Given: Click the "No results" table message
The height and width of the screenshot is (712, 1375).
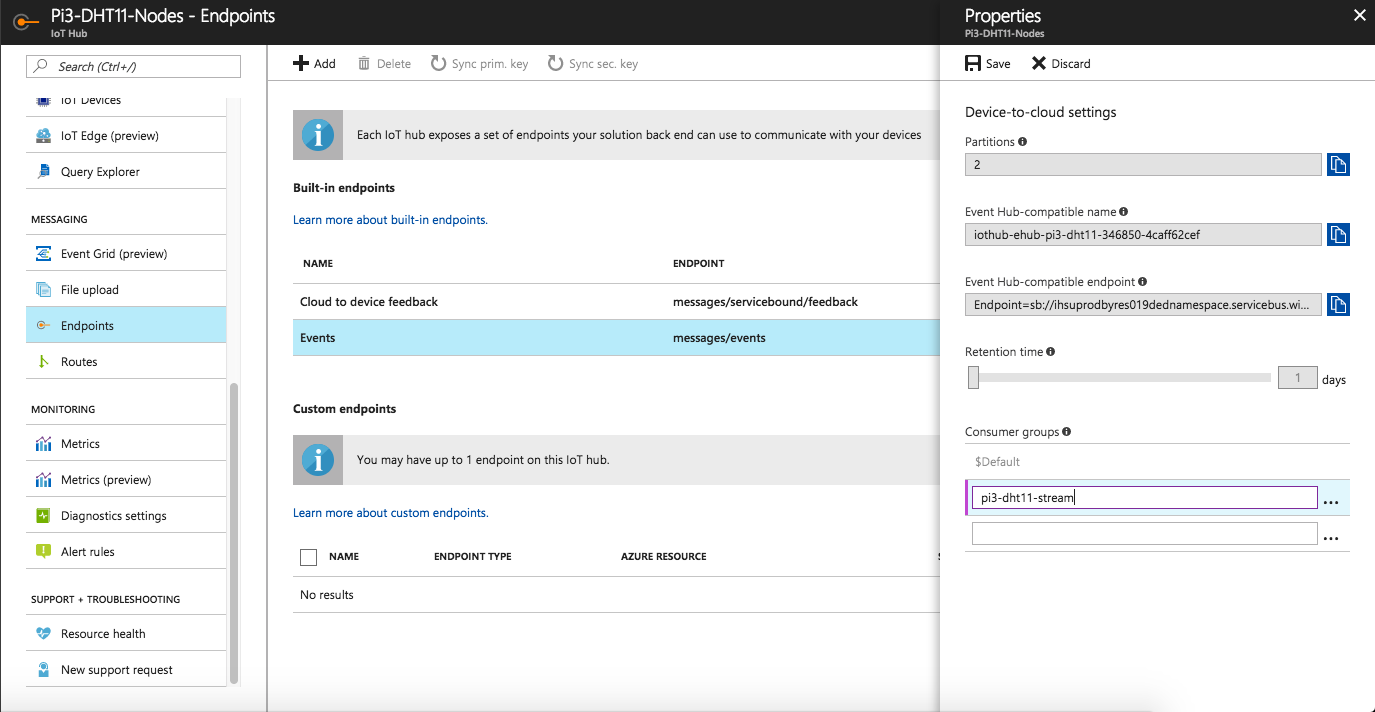Looking at the screenshot, I should point(327,595).
